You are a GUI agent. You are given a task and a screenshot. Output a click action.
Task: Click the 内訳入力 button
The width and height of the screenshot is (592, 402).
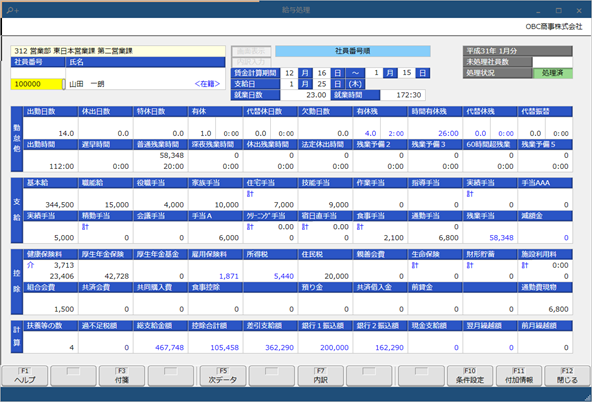click(x=251, y=62)
